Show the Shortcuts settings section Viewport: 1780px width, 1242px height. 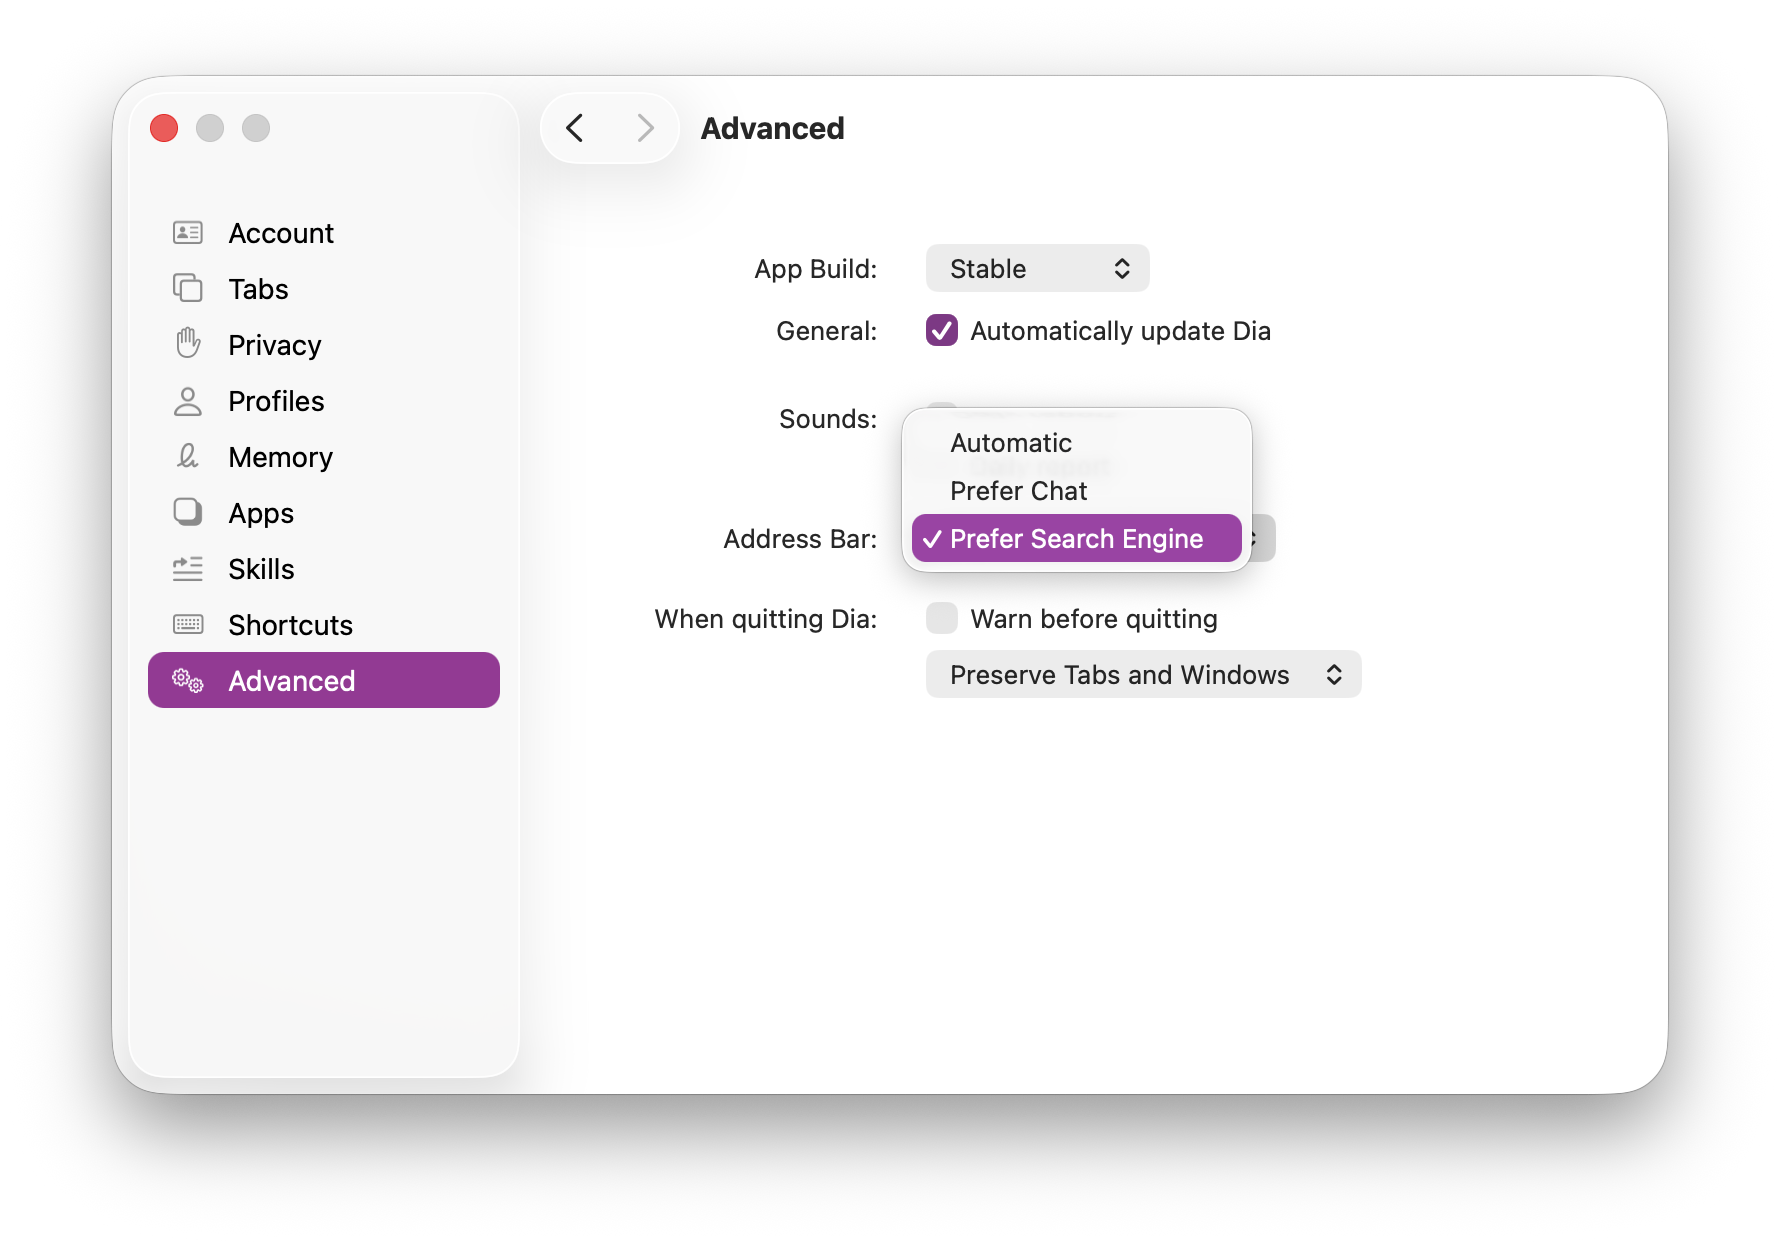324,625
